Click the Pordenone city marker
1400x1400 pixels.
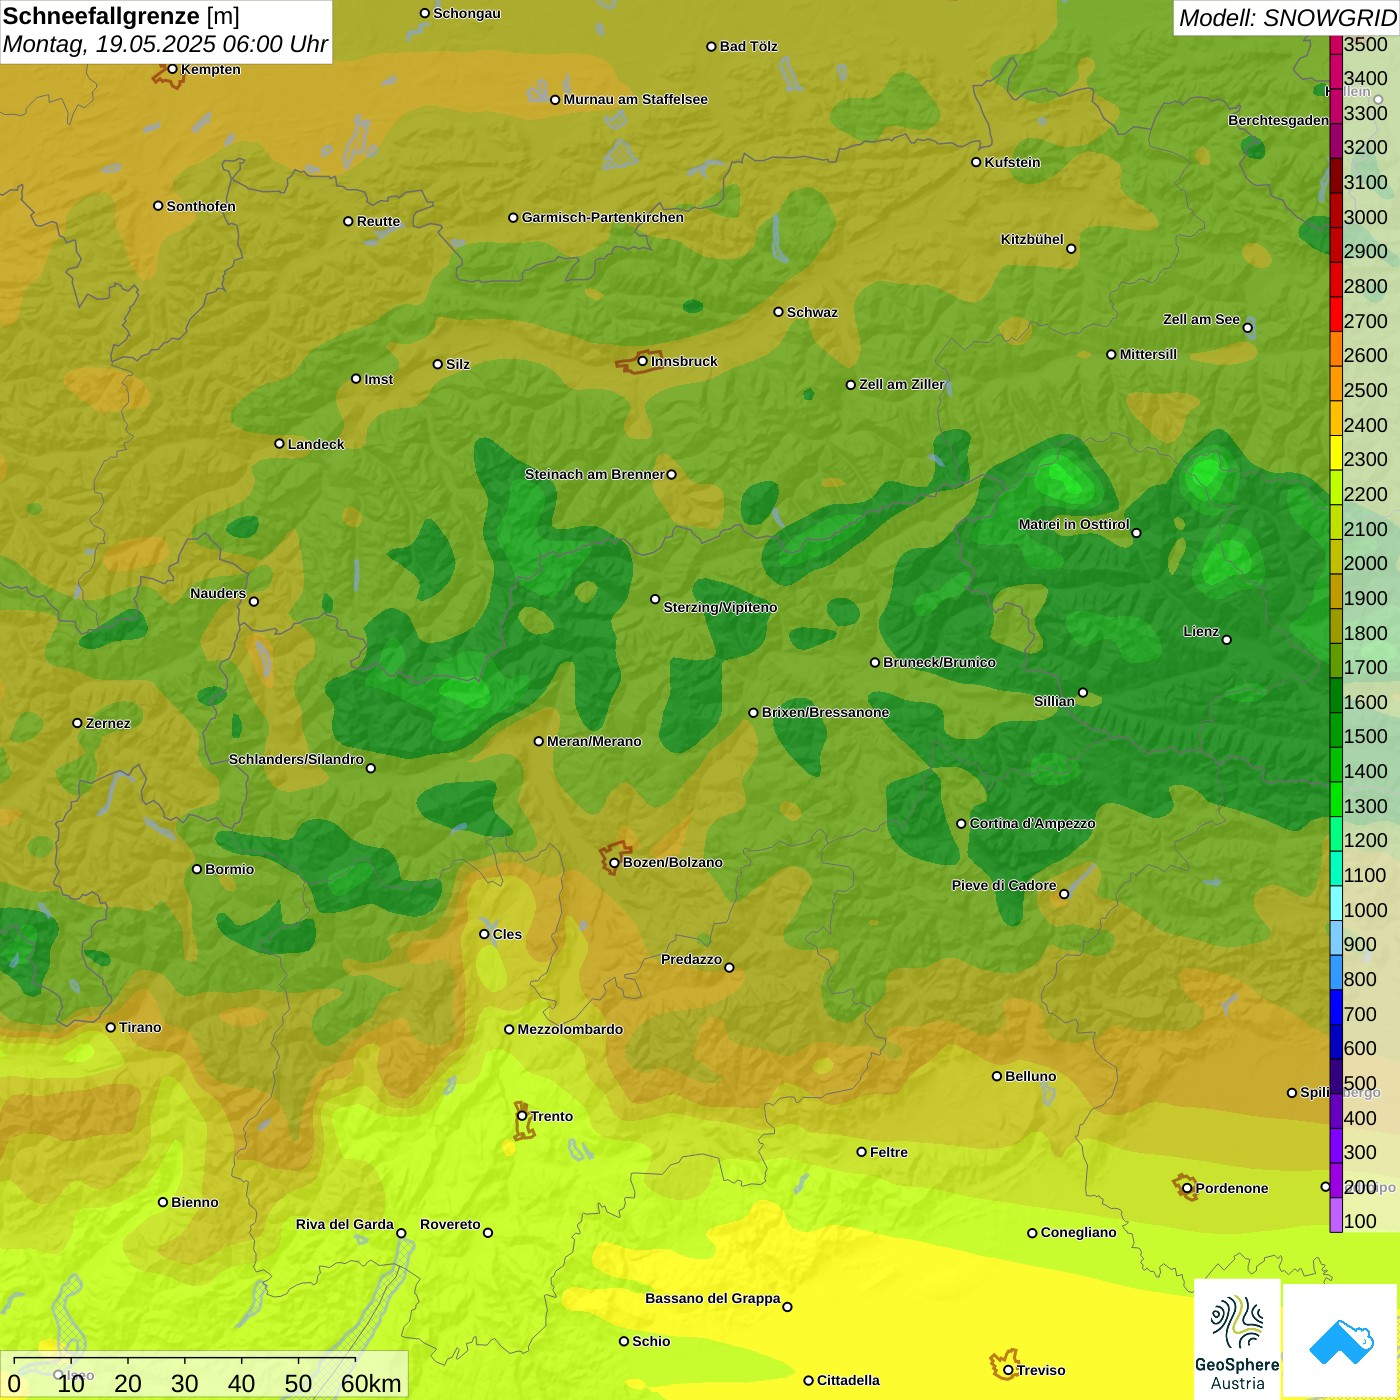tap(1187, 1188)
